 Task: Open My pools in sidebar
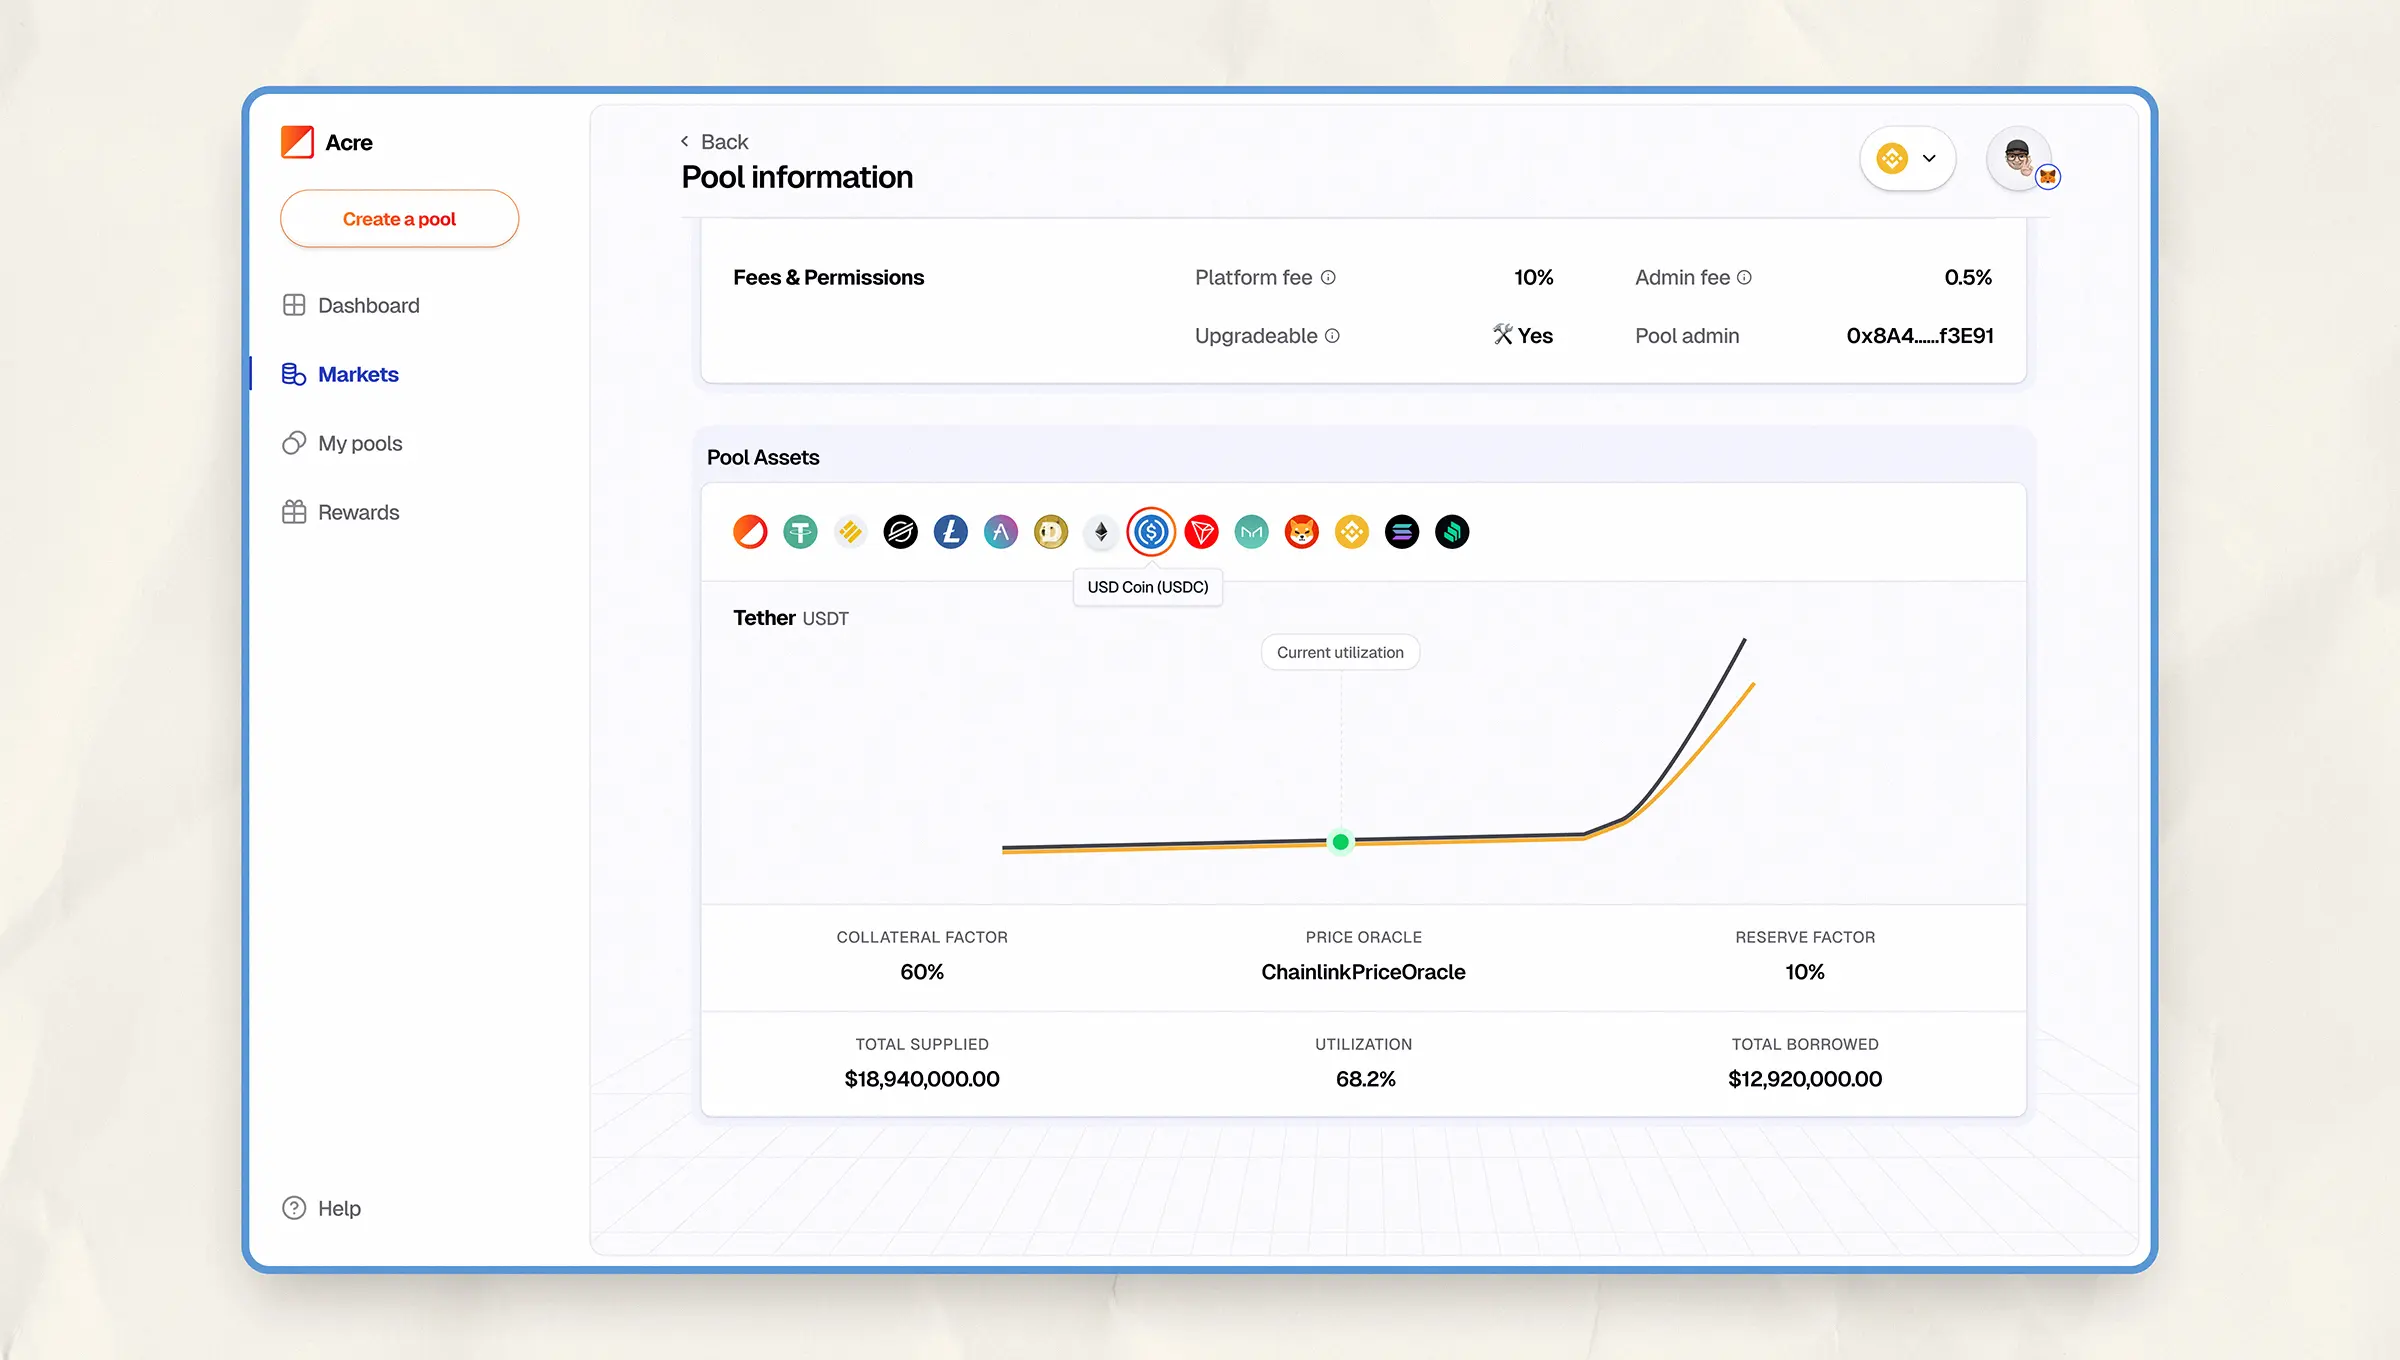point(359,443)
